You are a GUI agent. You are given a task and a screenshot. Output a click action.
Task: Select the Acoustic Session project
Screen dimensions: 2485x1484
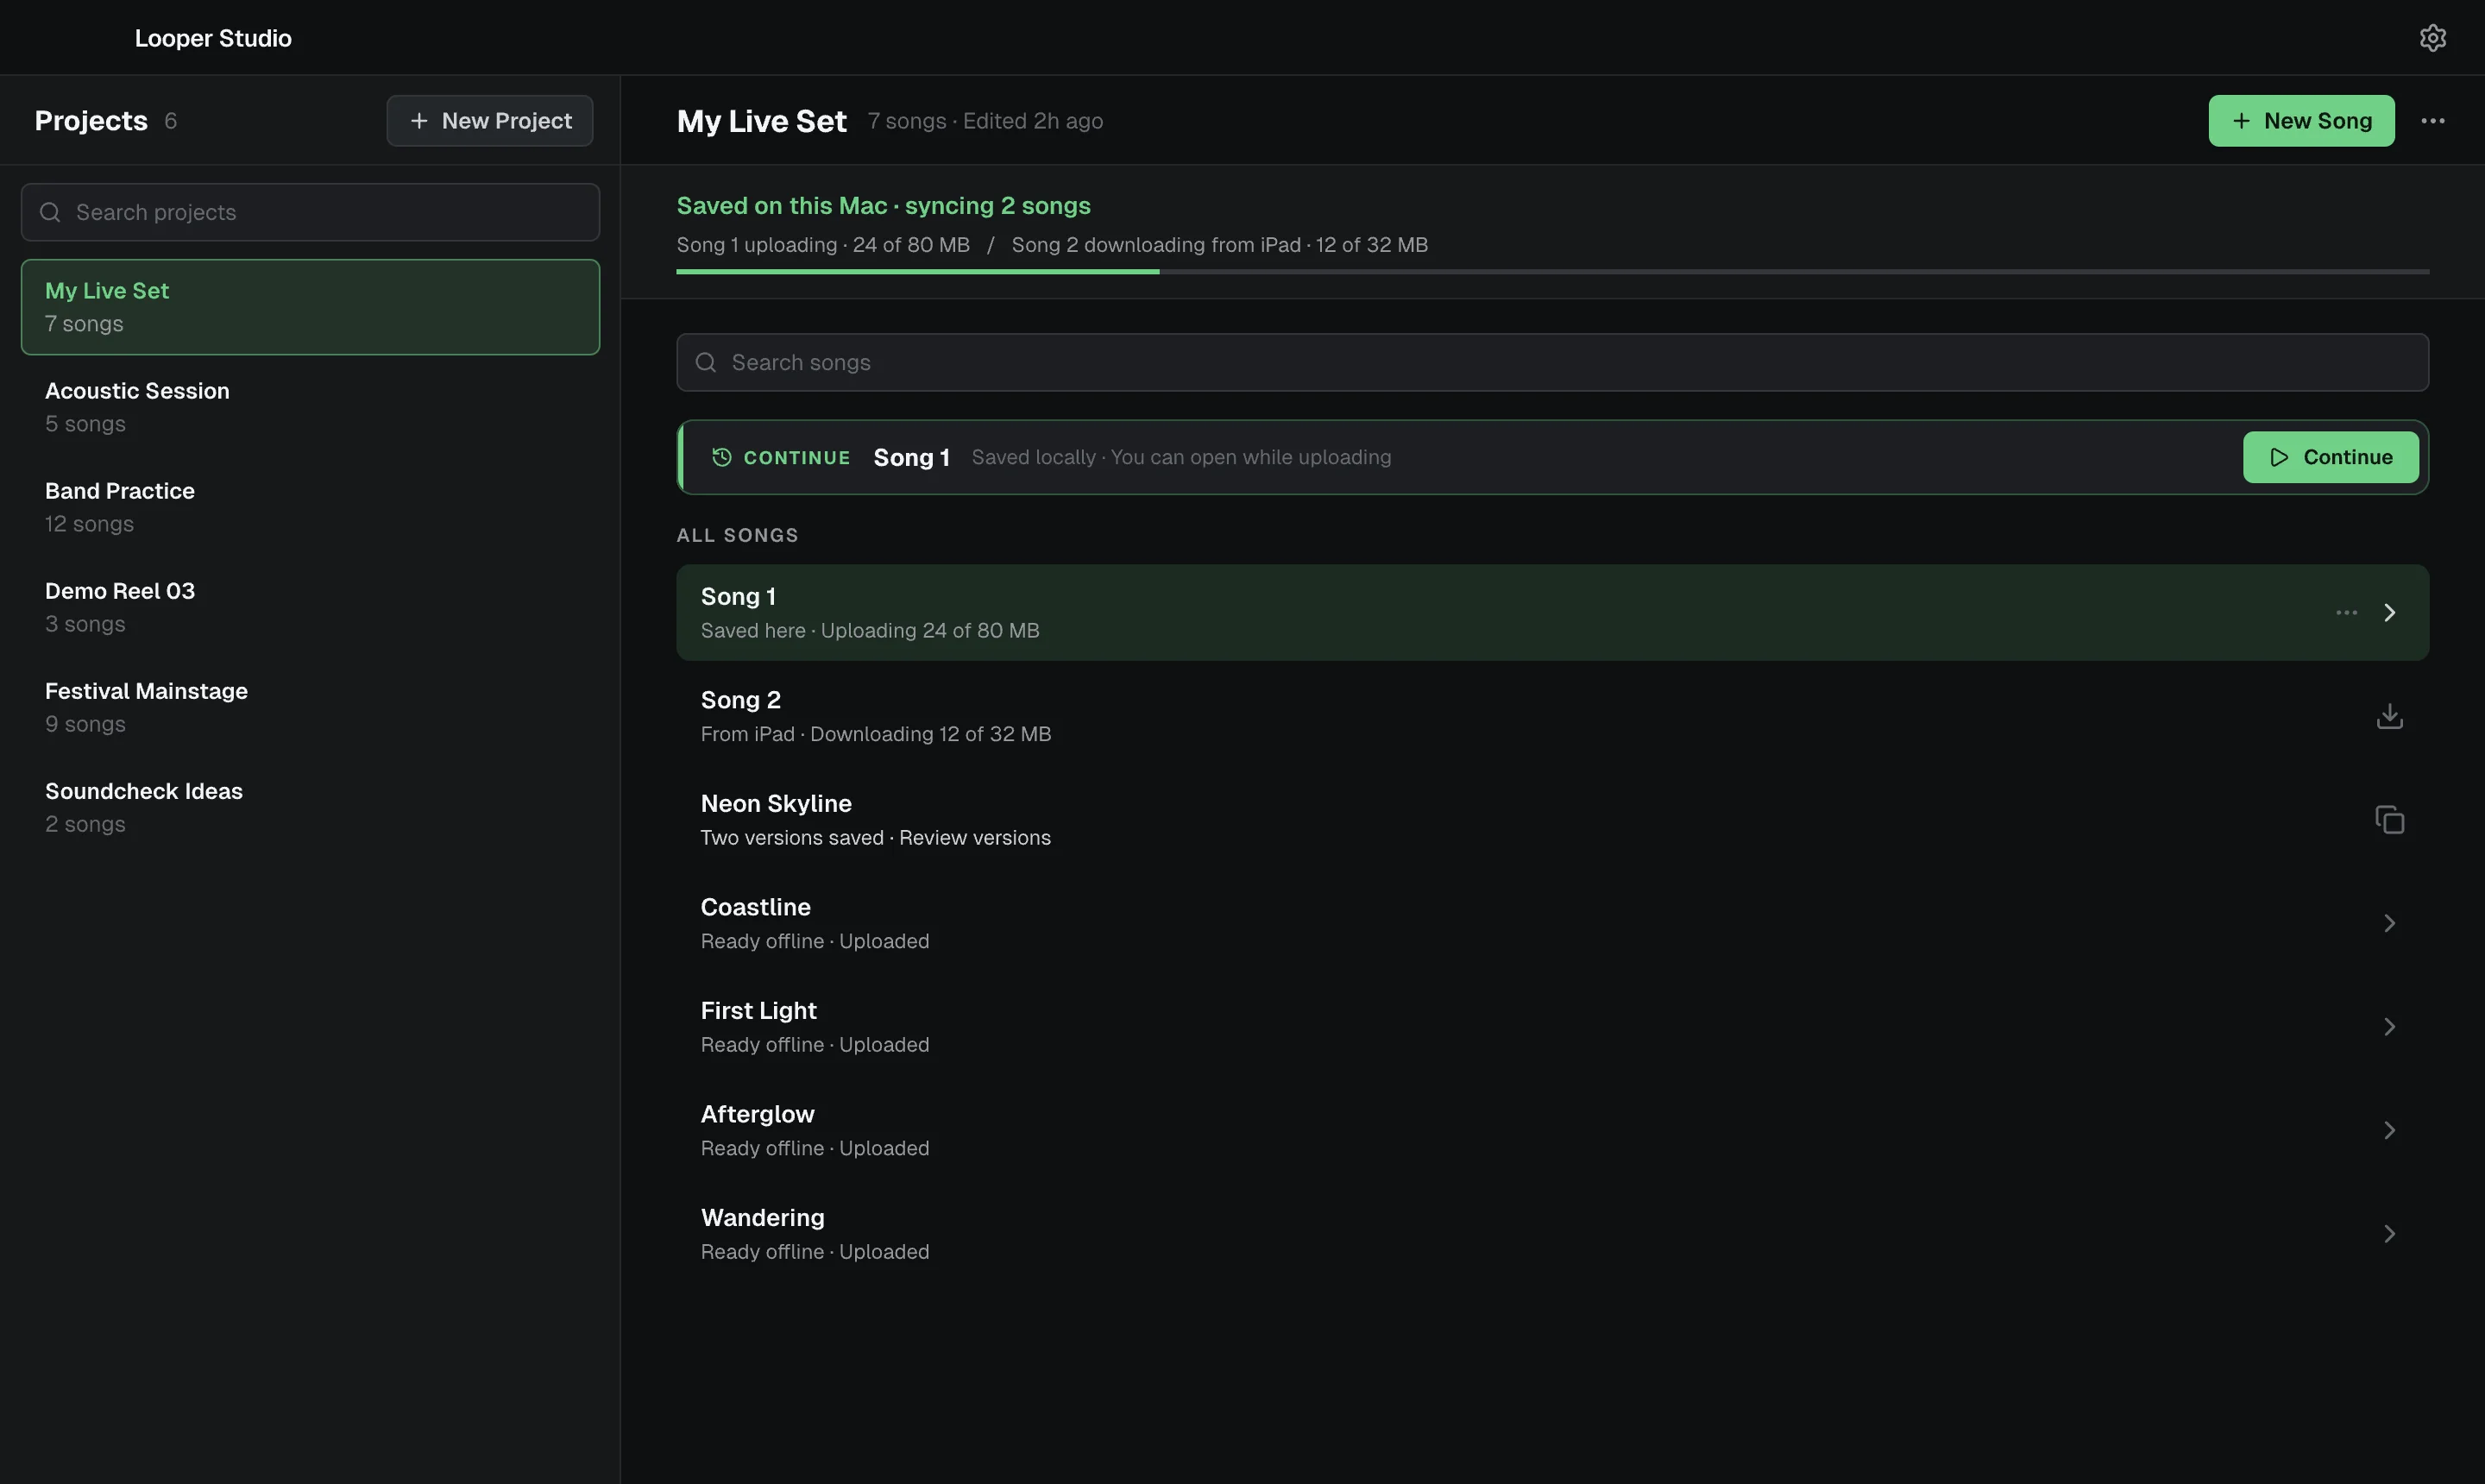tap(310, 407)
